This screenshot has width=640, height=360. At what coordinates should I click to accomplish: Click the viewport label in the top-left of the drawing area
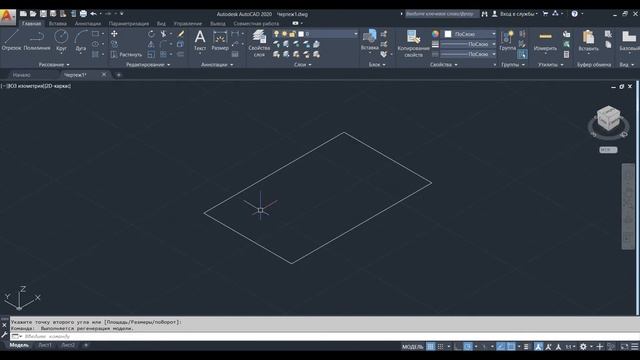[x=37, y=86]
